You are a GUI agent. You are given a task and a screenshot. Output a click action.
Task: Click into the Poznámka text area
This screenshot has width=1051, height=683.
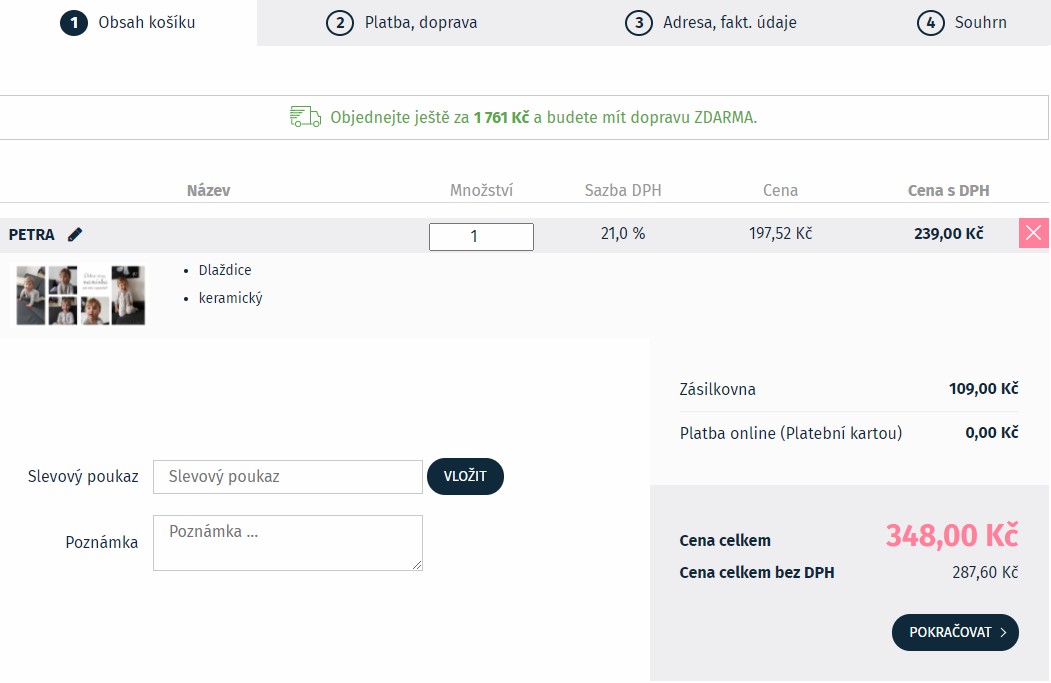pyautogui.click(x=288, y=543)
